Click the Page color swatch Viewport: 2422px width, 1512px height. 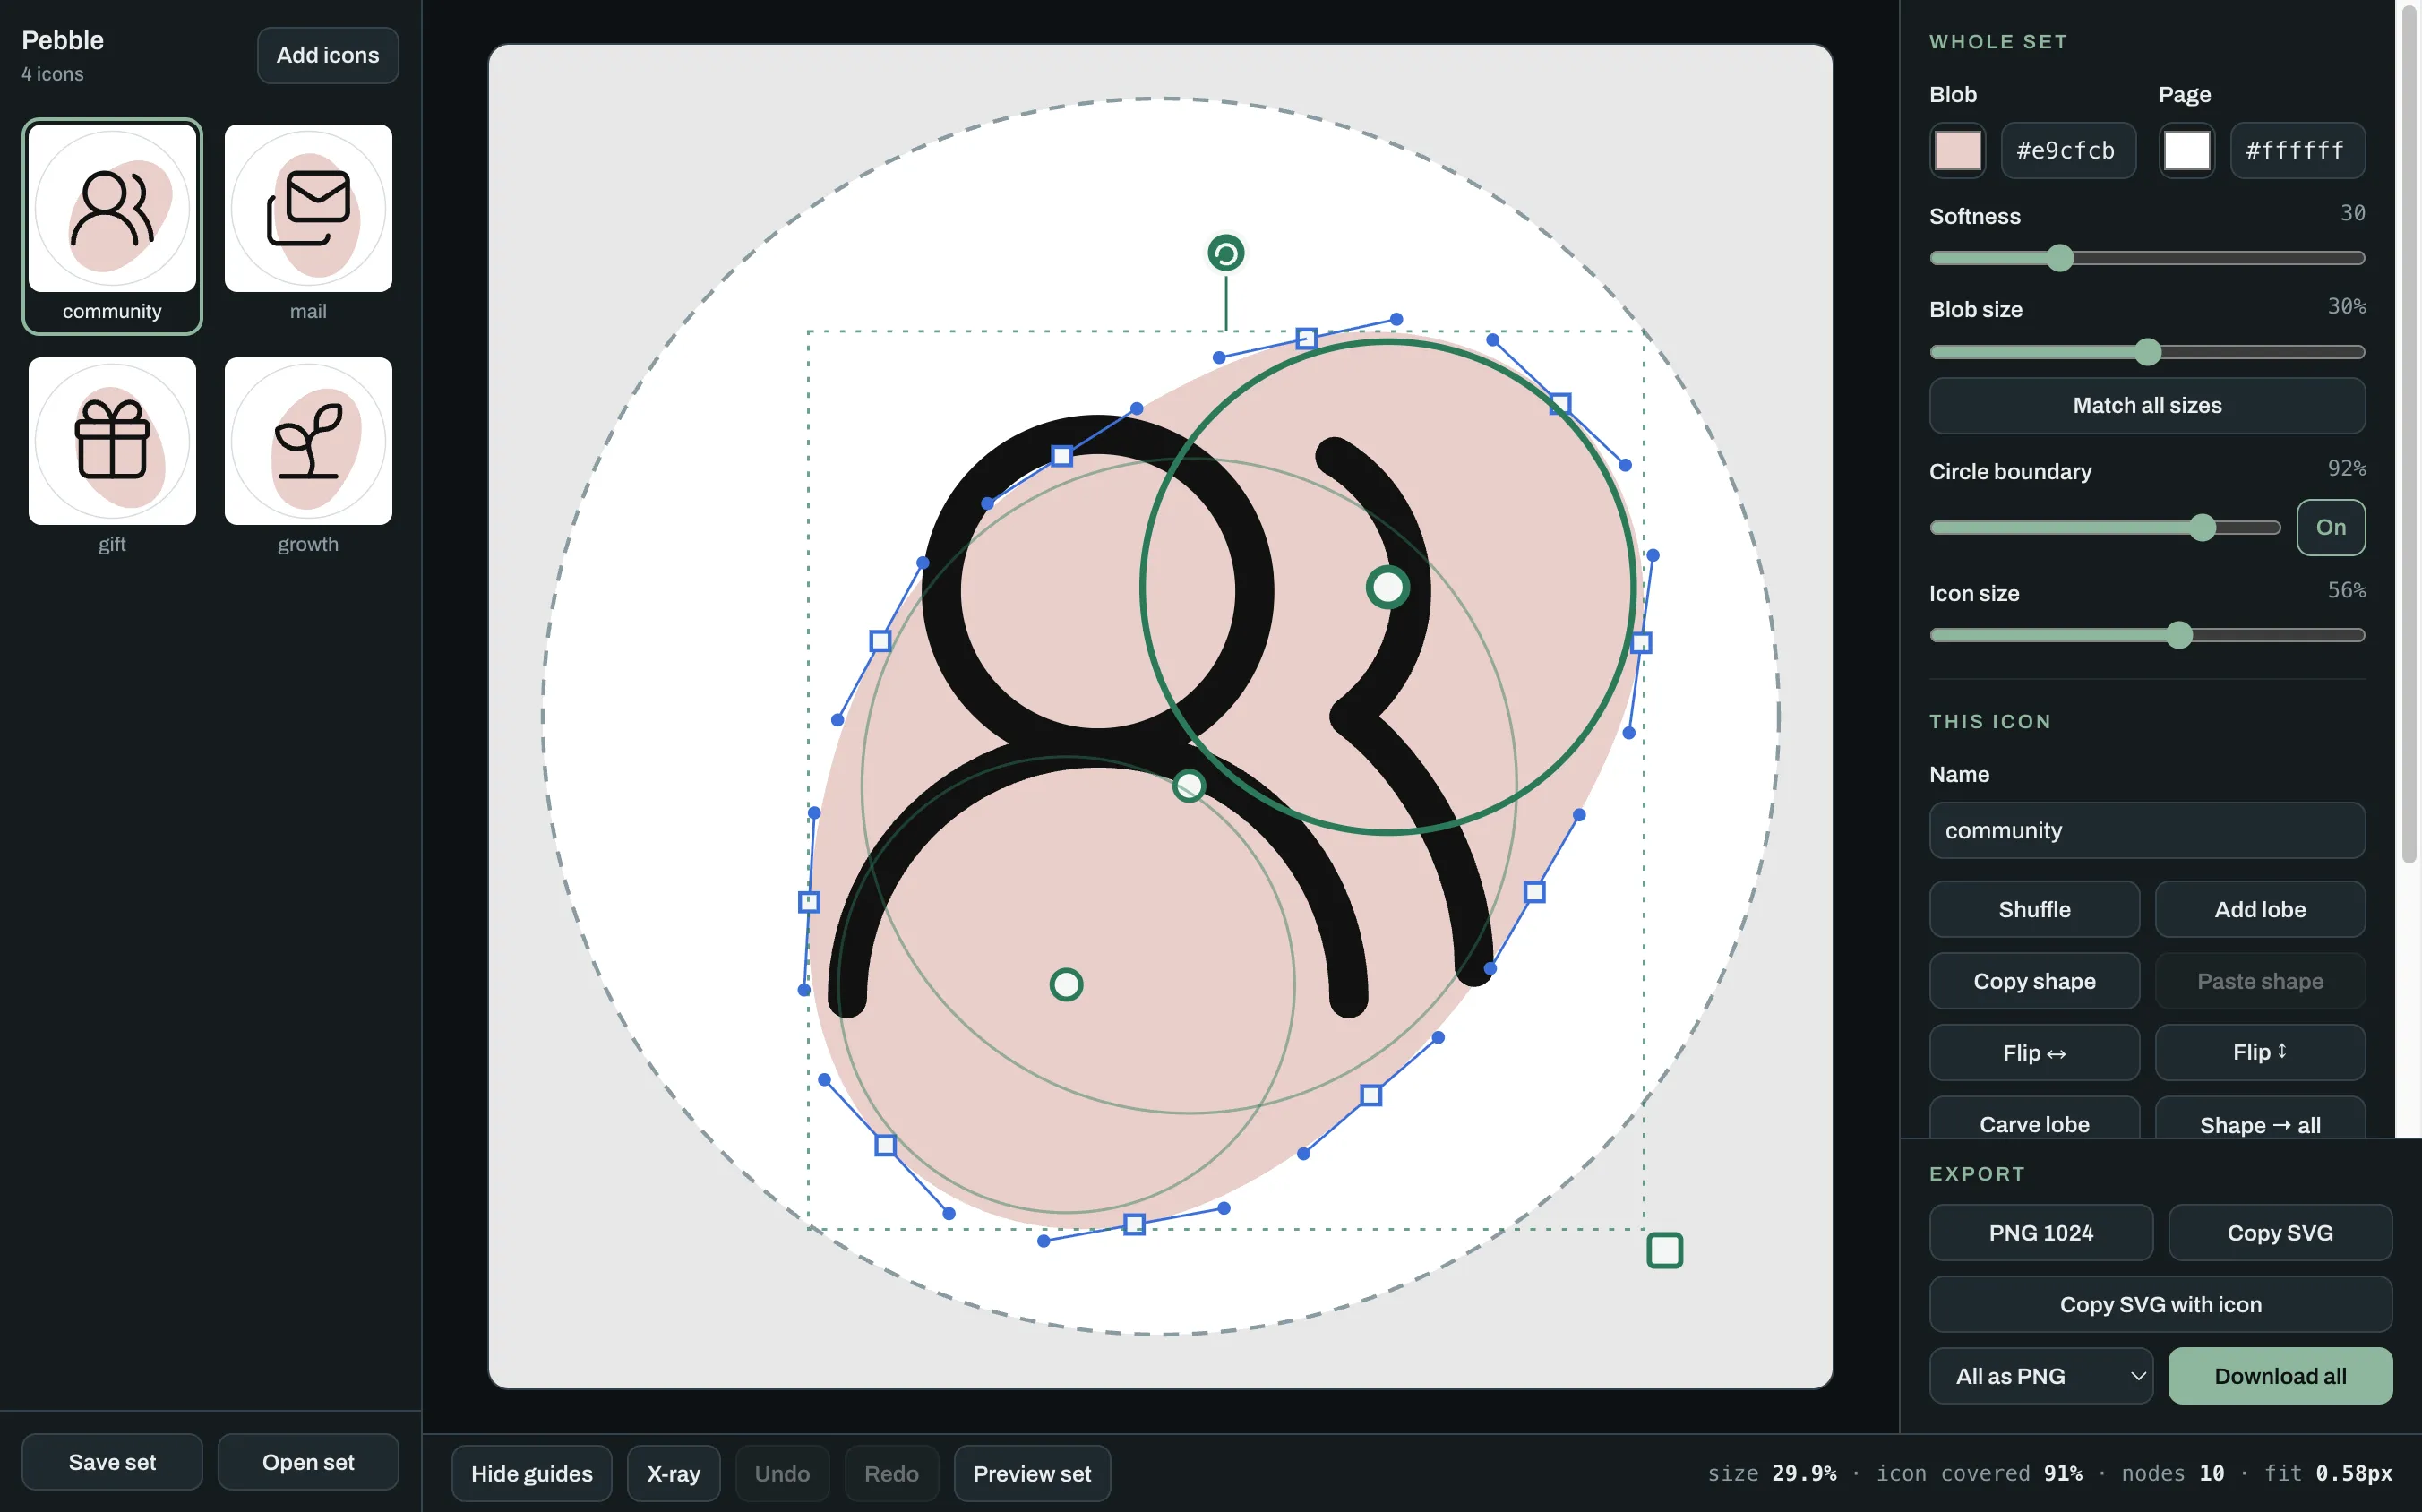[x=2186, y=151]
